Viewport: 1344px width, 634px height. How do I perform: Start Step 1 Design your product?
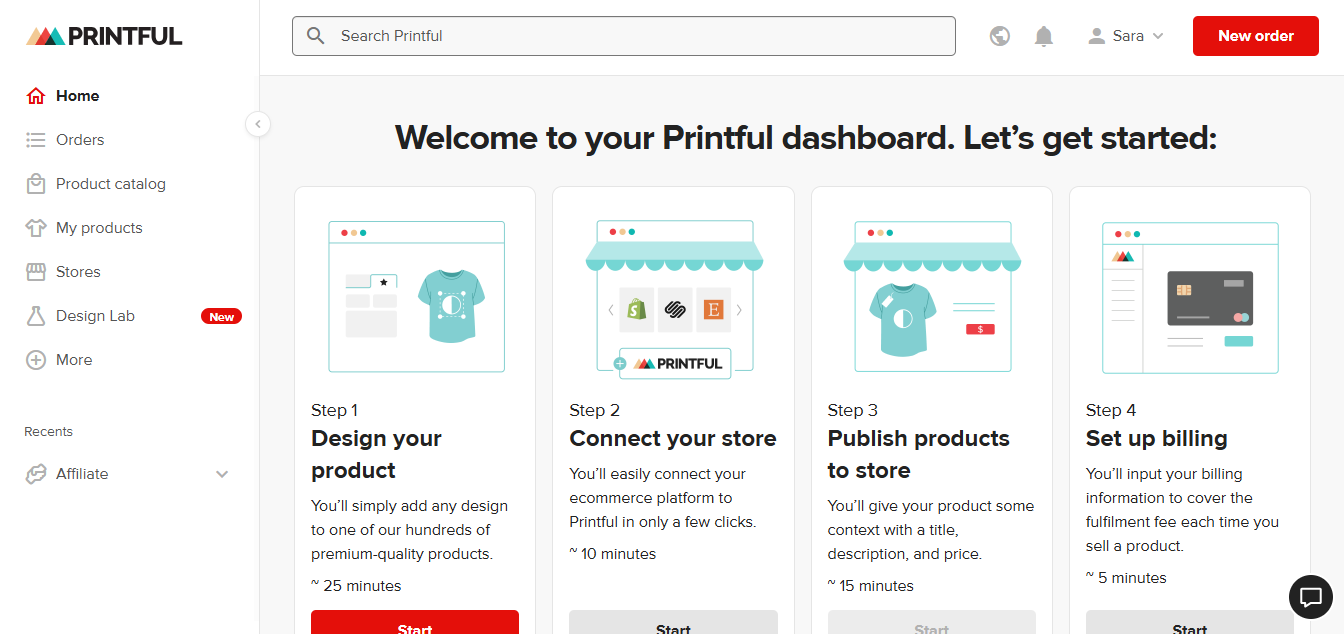point(415,622)
